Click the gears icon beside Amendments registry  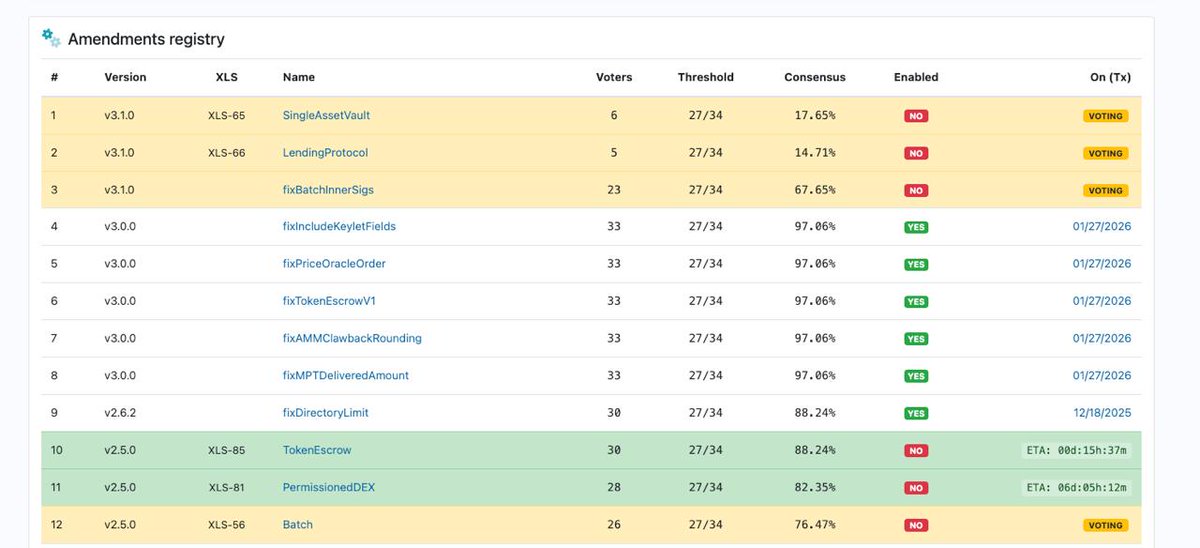tap(51, 38)
